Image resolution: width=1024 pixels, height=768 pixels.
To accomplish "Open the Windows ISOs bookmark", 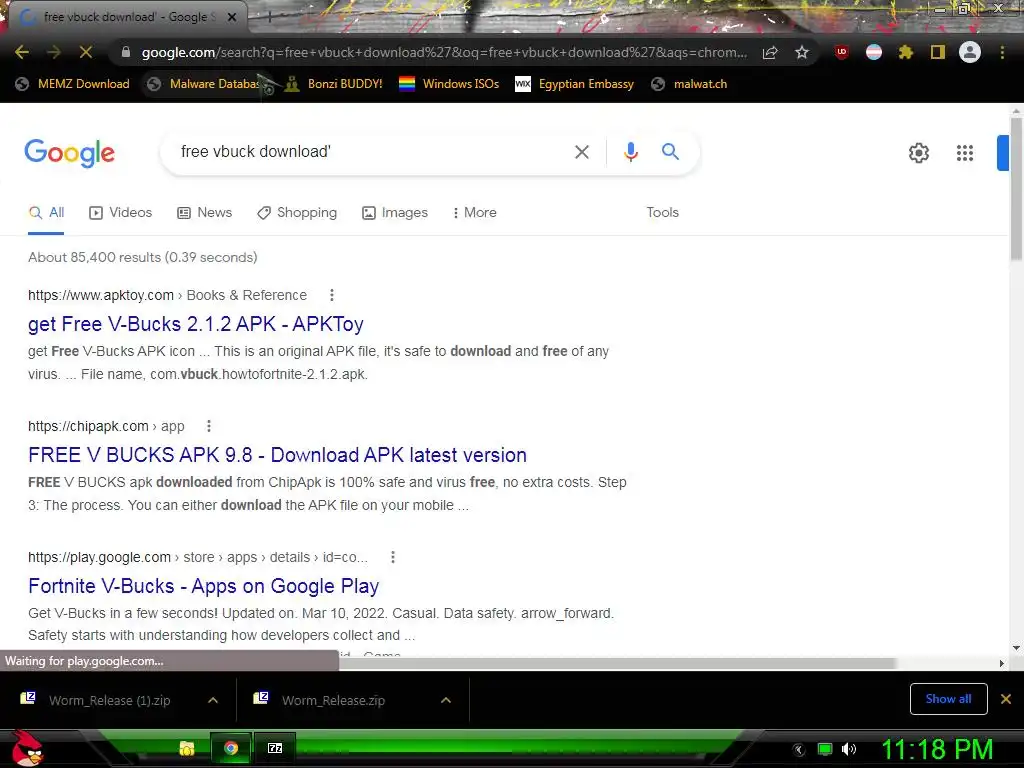I will click(449, 84).
